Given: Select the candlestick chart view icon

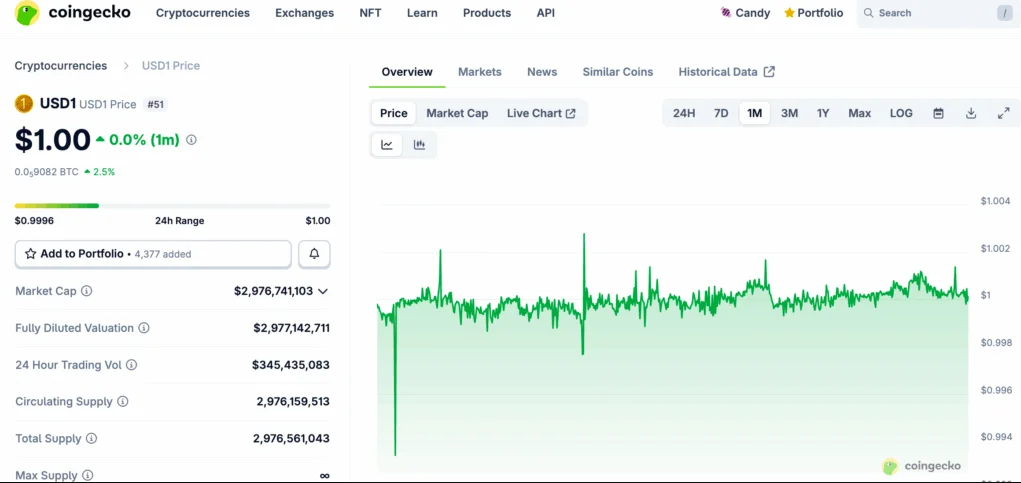Looking at the screenshot, I should [x=419, y=145].
